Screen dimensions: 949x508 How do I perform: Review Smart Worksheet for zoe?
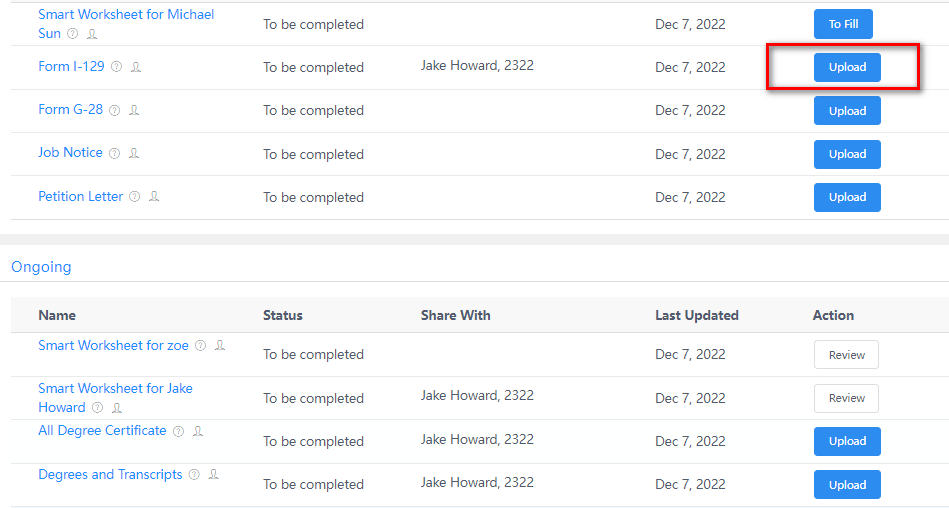coord(846,355)
